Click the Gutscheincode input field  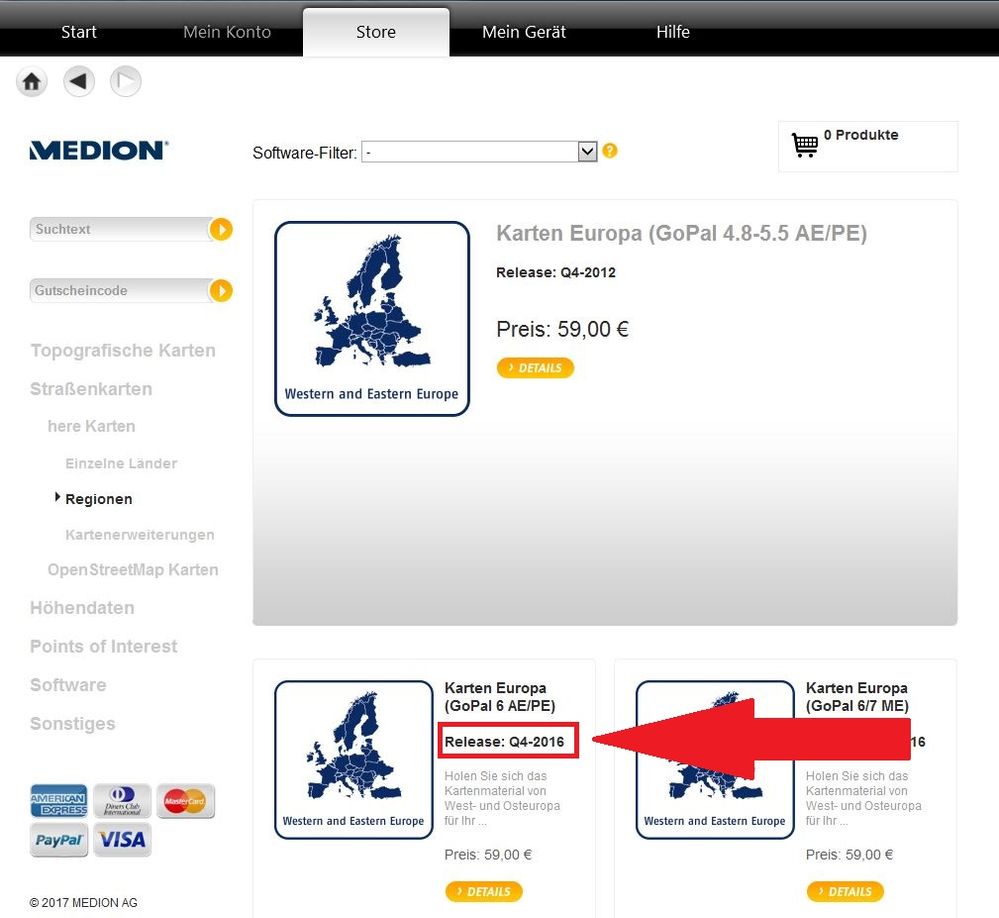[x=120, y=290]
